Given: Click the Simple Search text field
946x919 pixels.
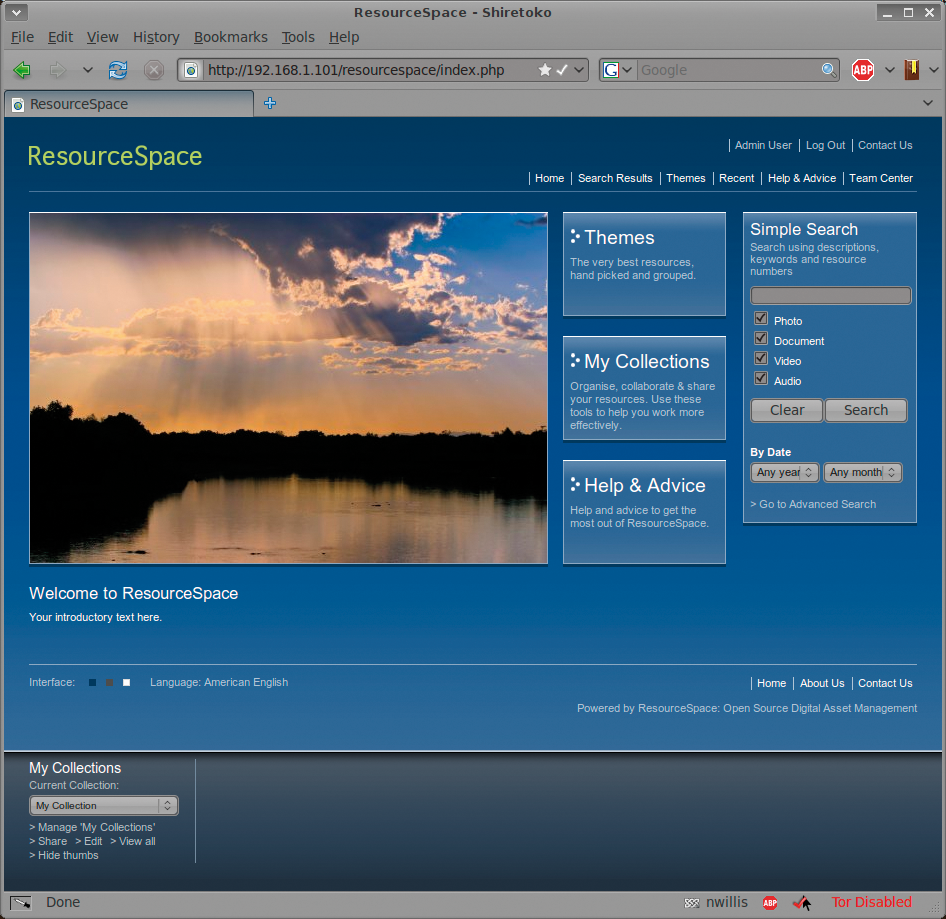Looking at the screenshot, I should click(x=830, y=296).
